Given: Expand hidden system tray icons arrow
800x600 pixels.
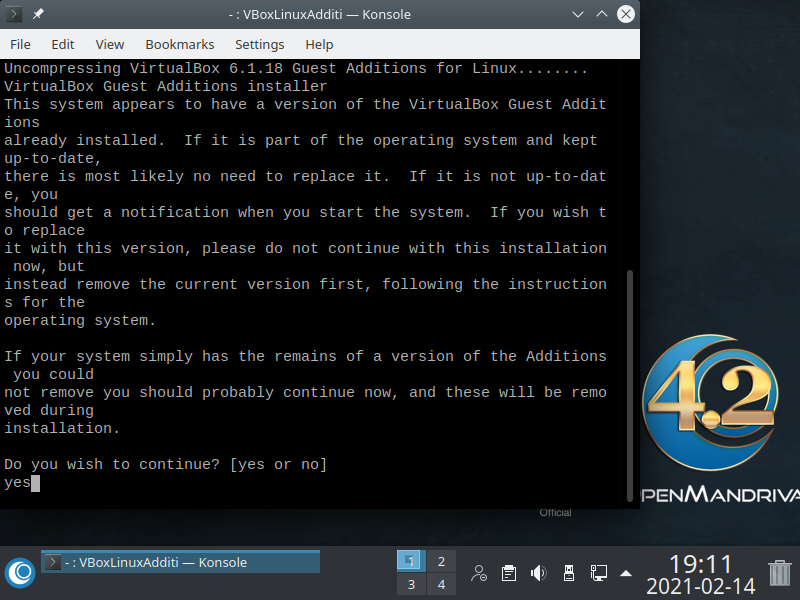Looking at the screenshot, I should coord(626,573).
